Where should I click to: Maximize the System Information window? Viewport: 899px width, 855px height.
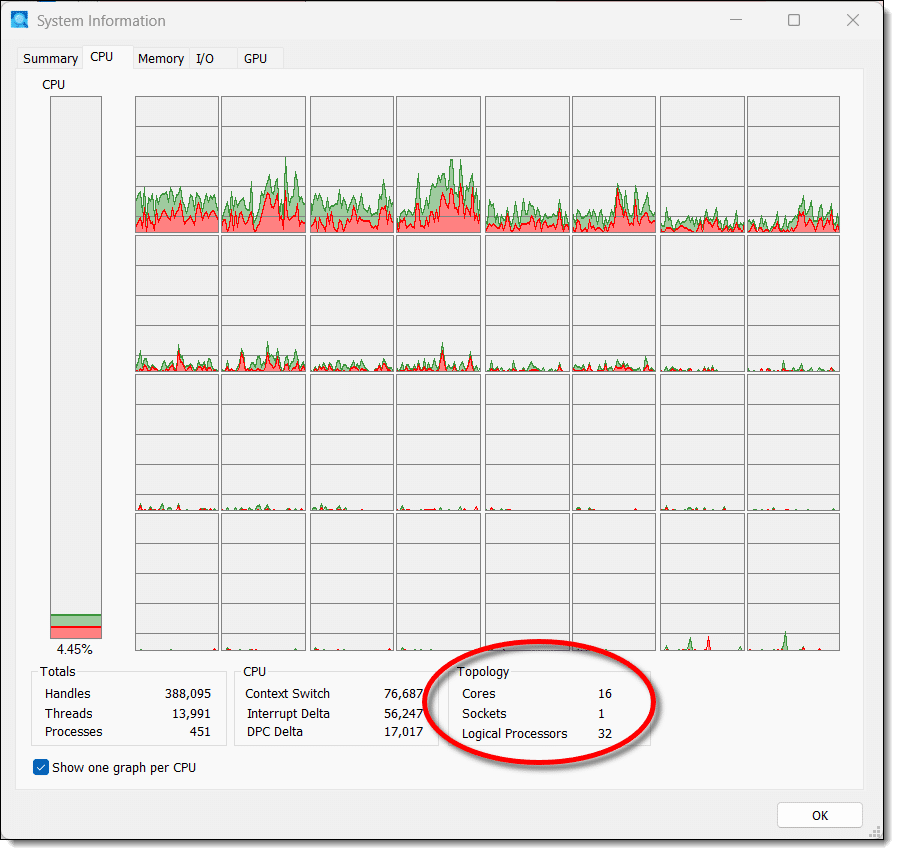794,20
